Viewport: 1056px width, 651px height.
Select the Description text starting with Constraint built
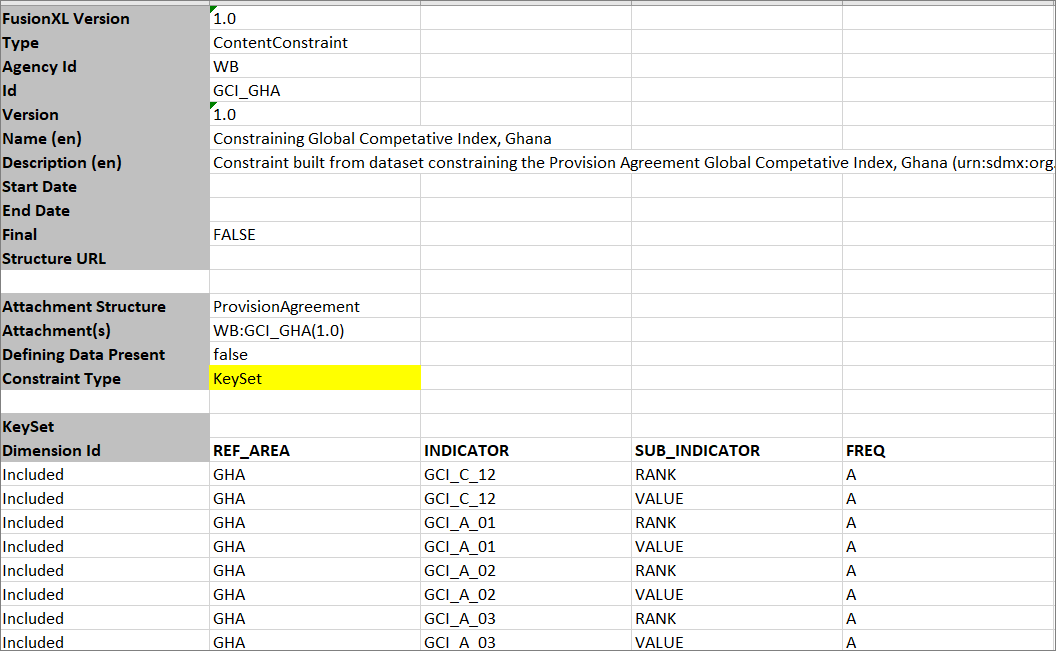pyautogui.click(x=630, y=163)
